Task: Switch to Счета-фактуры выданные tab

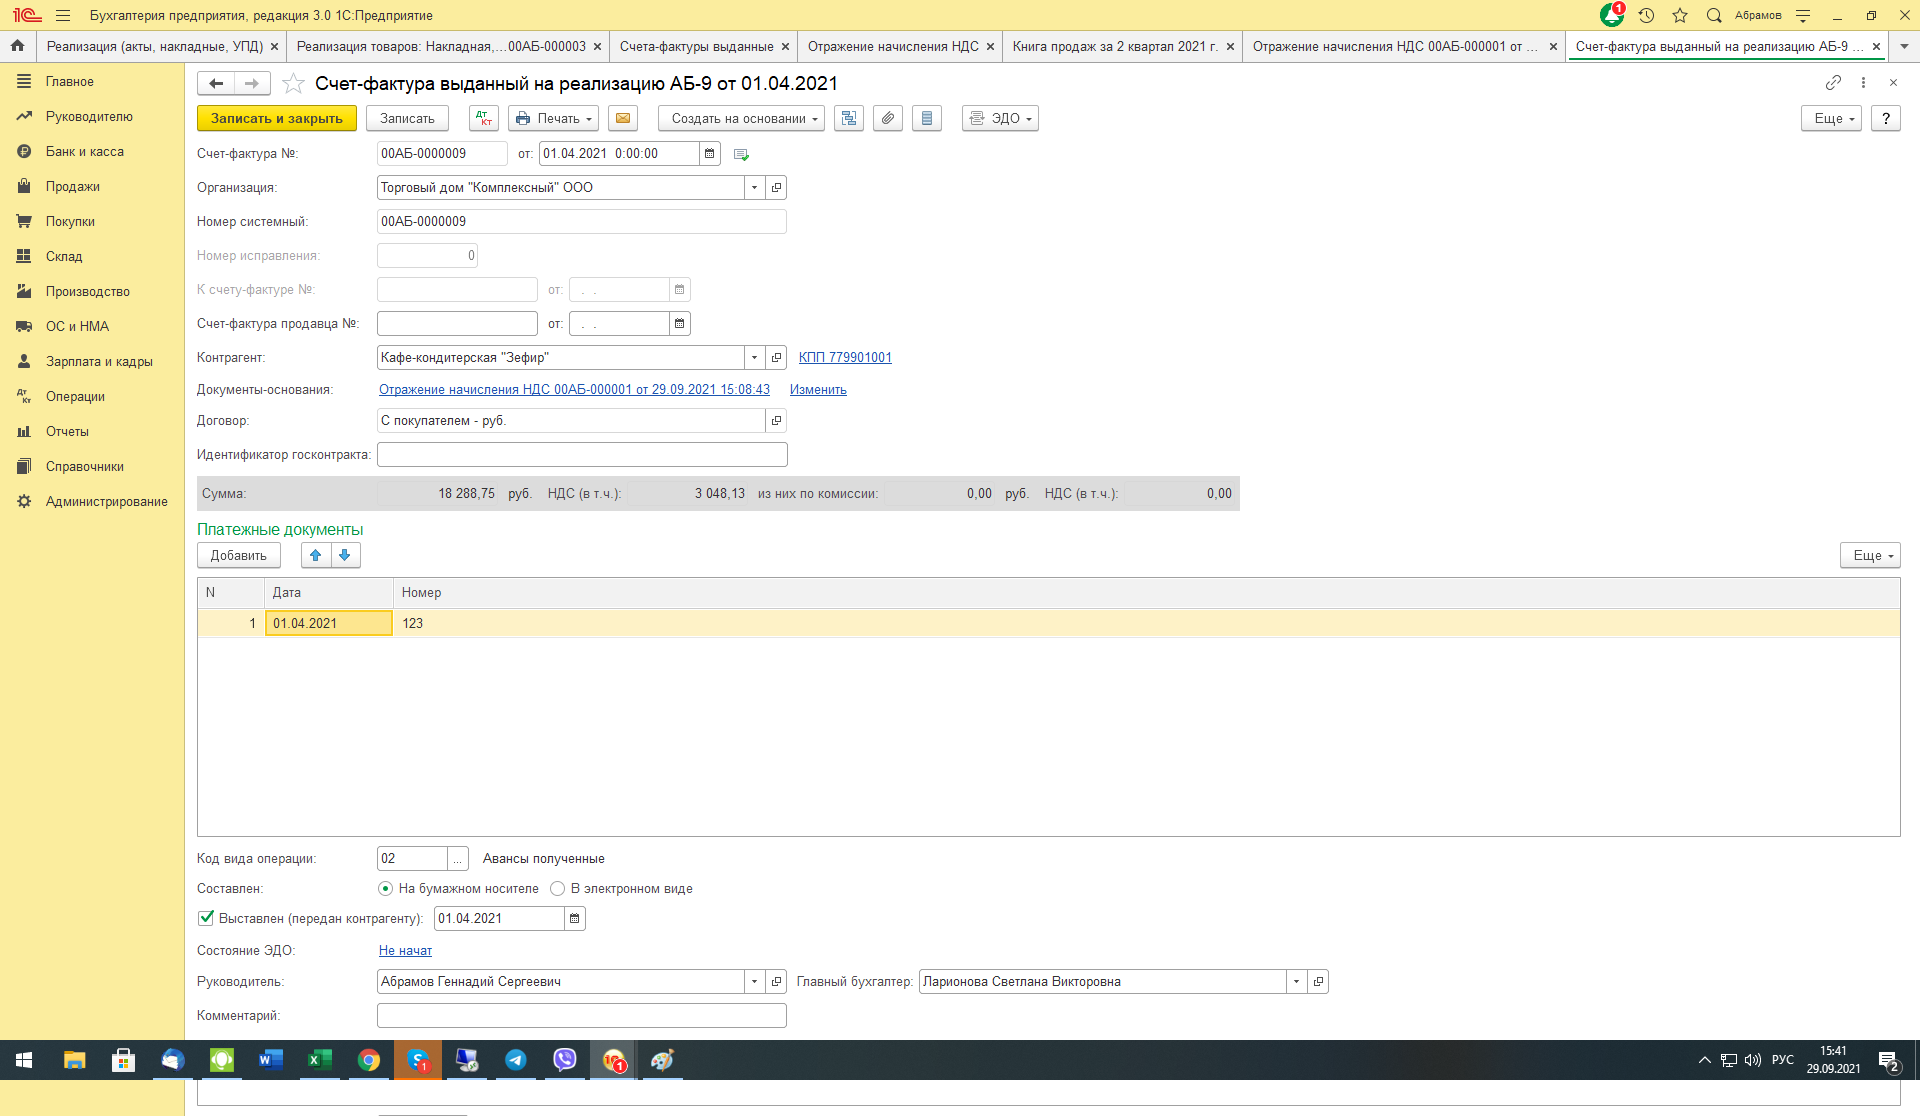Action: (x=696, y=46)
